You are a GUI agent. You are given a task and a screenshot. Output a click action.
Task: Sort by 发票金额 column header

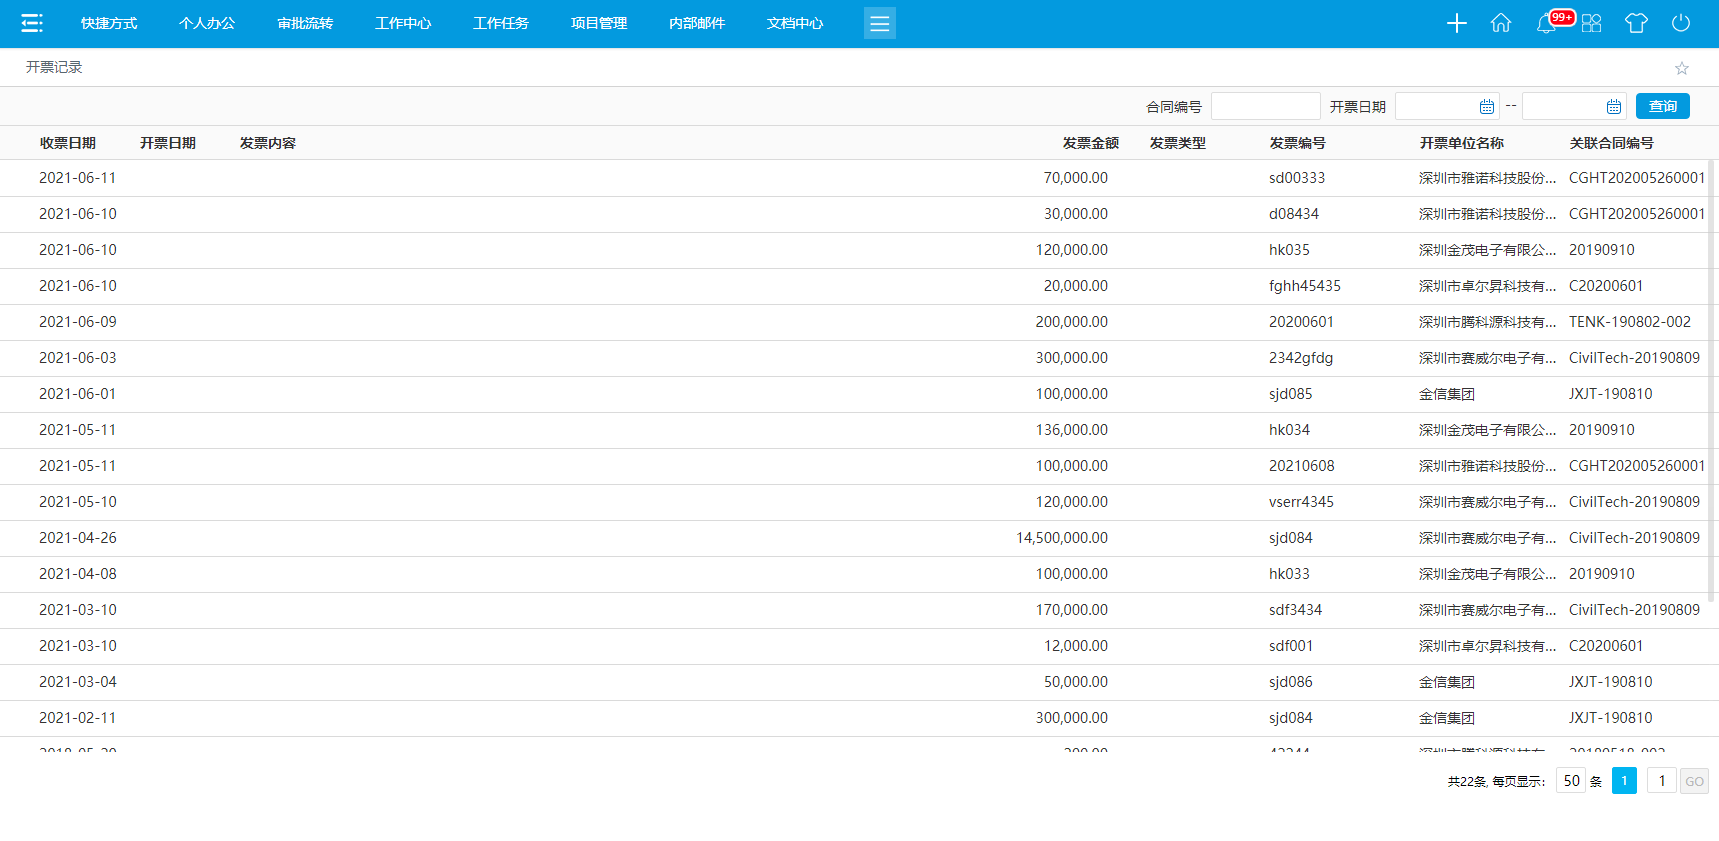tap(1090, 143)
